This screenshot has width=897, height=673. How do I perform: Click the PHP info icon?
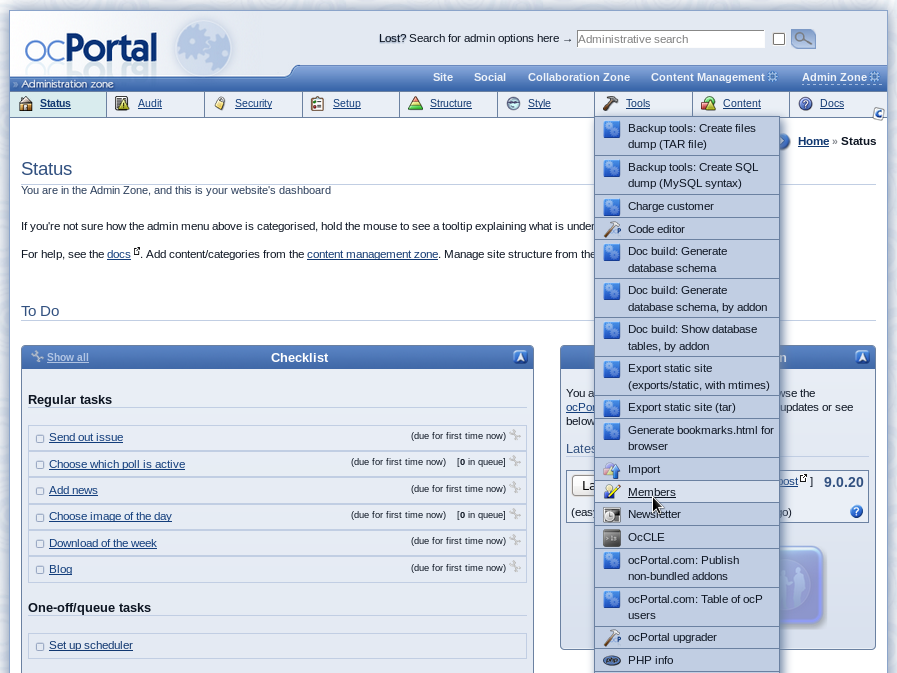(x=612, y=660)
